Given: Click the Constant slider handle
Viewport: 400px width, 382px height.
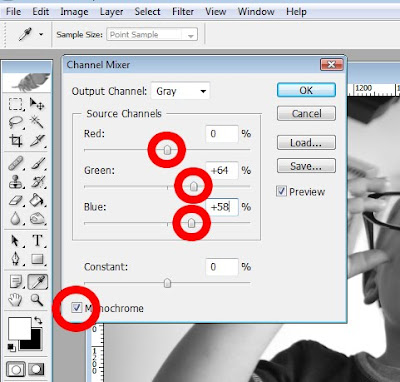Looking at the screenshot, I should (167, 283).
